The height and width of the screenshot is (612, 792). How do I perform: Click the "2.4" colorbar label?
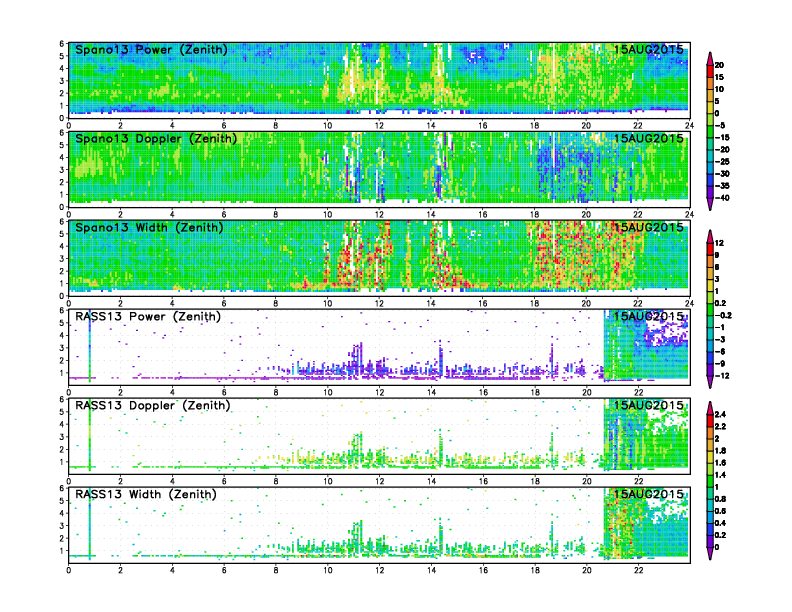click(721, 414)
